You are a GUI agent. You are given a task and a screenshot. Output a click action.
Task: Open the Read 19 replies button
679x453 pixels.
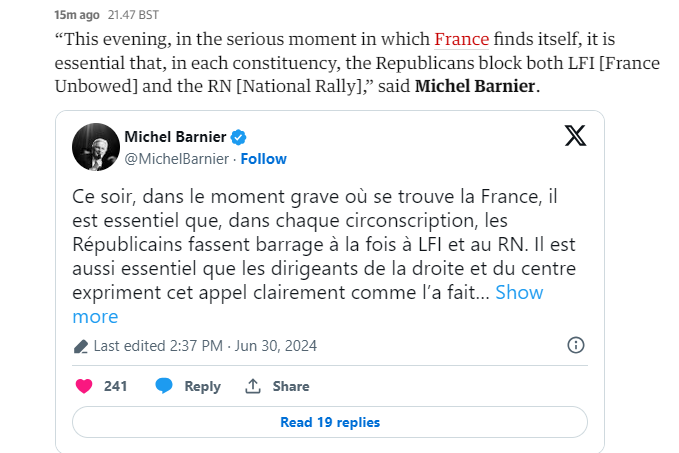(x=330, y=422)
